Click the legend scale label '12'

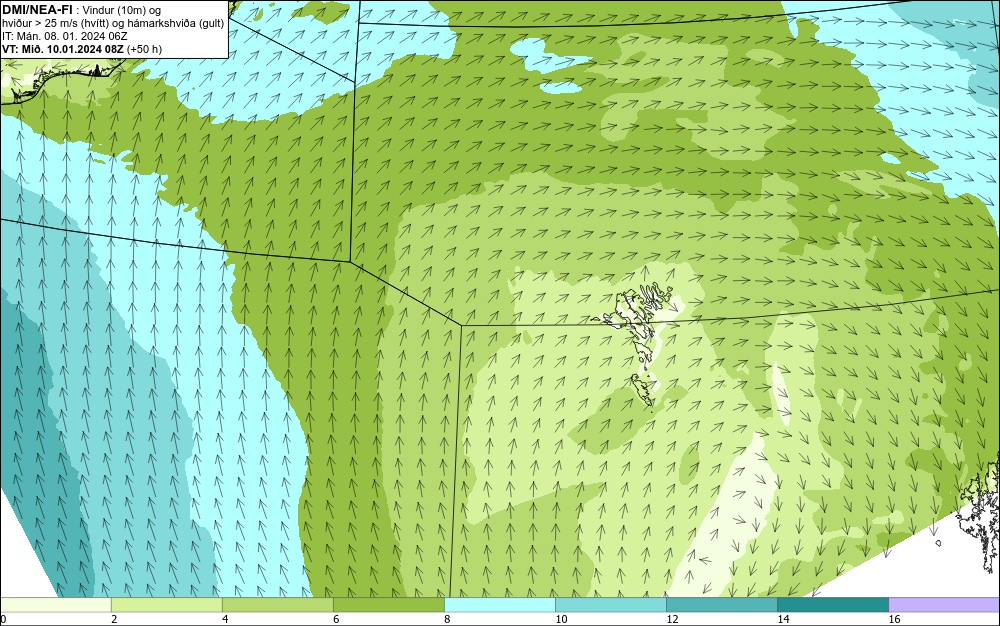click(x=672, y=619)
